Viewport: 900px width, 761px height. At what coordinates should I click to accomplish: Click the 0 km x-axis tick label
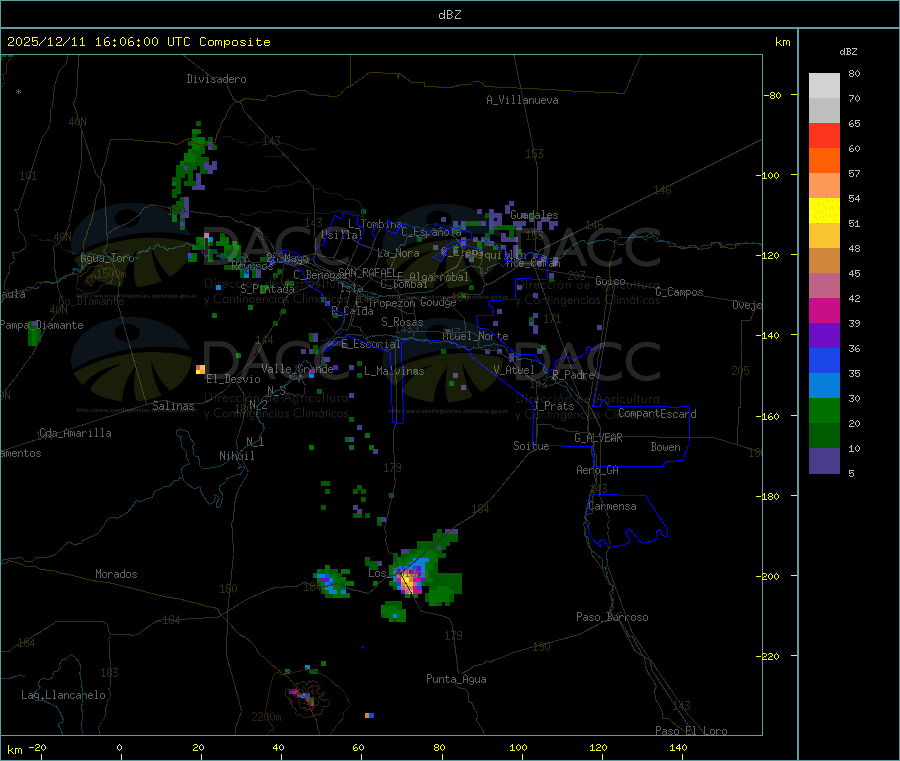tap(119, 747)
